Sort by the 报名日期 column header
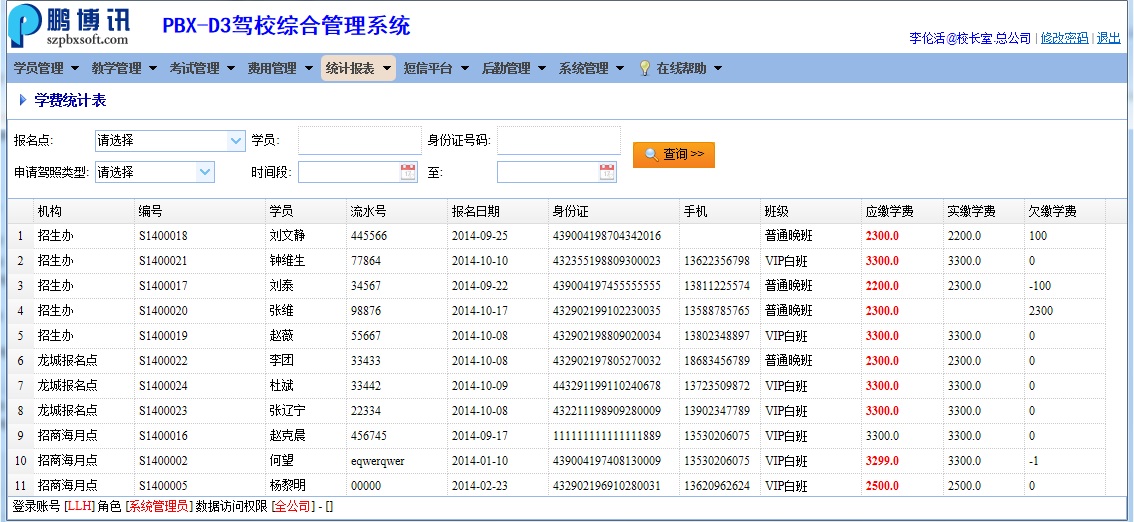This screenshot has height=522, width=1134. click(498, 211)
